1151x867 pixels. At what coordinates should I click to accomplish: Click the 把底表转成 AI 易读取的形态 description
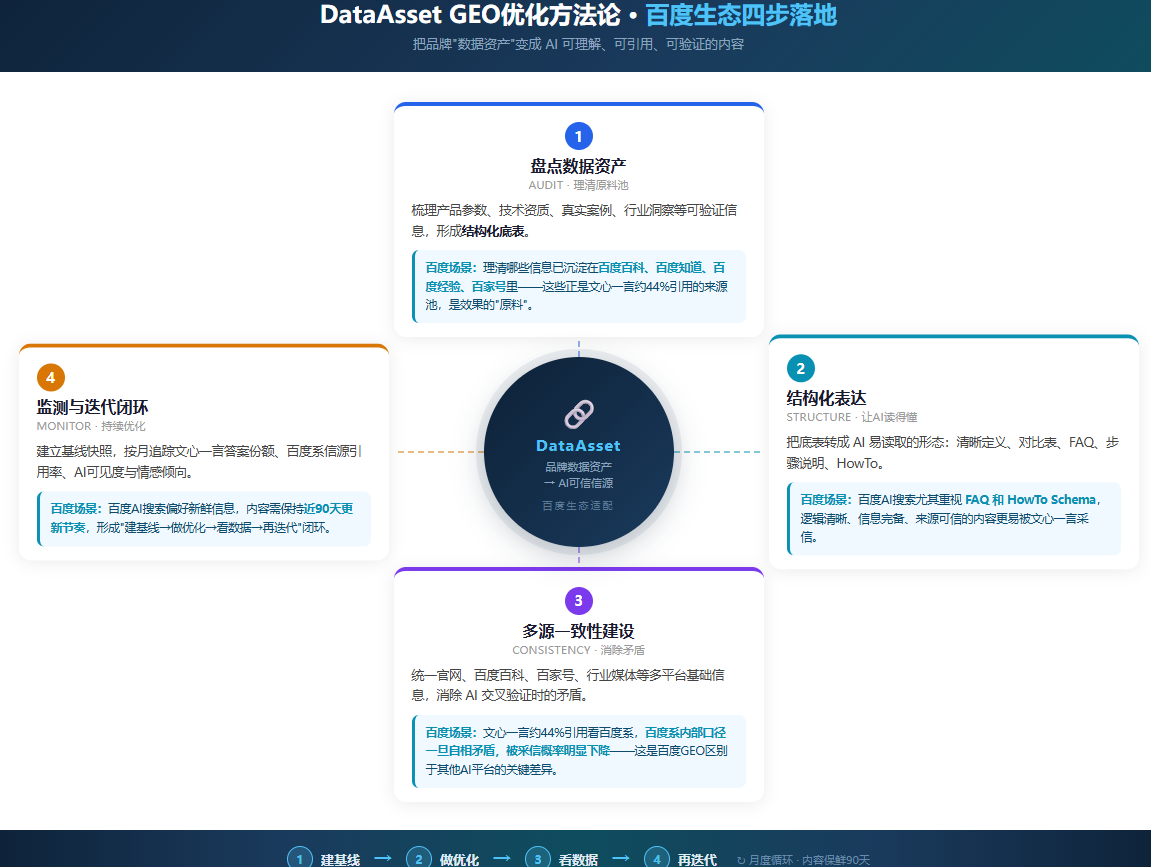[952, 453]
